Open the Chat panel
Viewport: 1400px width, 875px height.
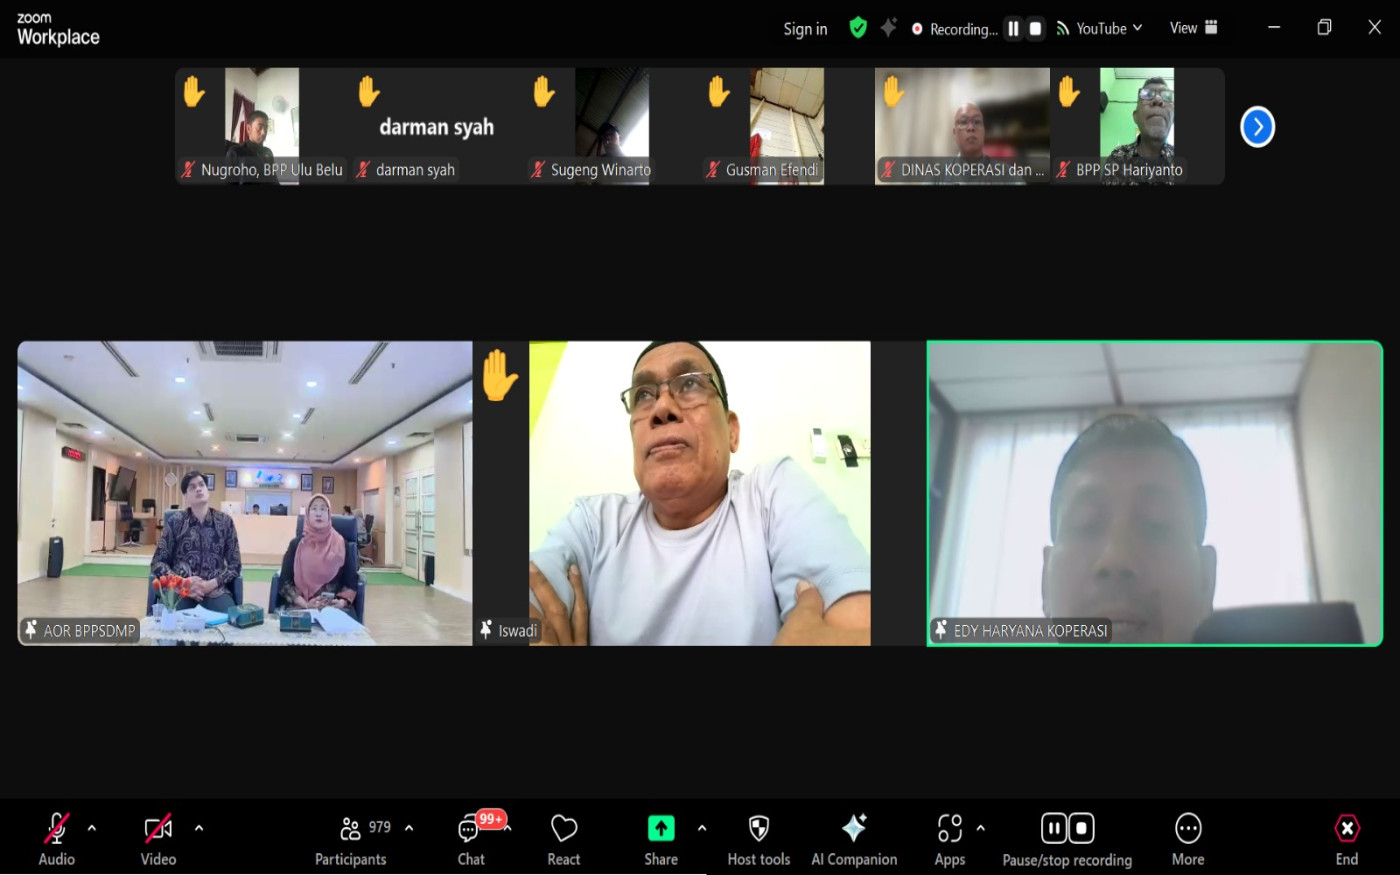[471, 838]
